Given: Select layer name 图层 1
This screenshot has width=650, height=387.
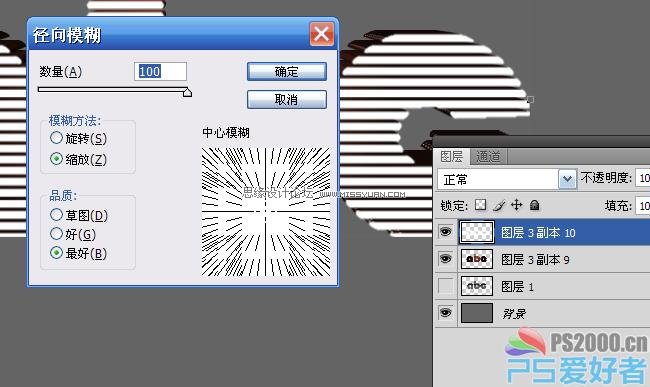Looking at the screenshot, I should [x=517, y=287].
